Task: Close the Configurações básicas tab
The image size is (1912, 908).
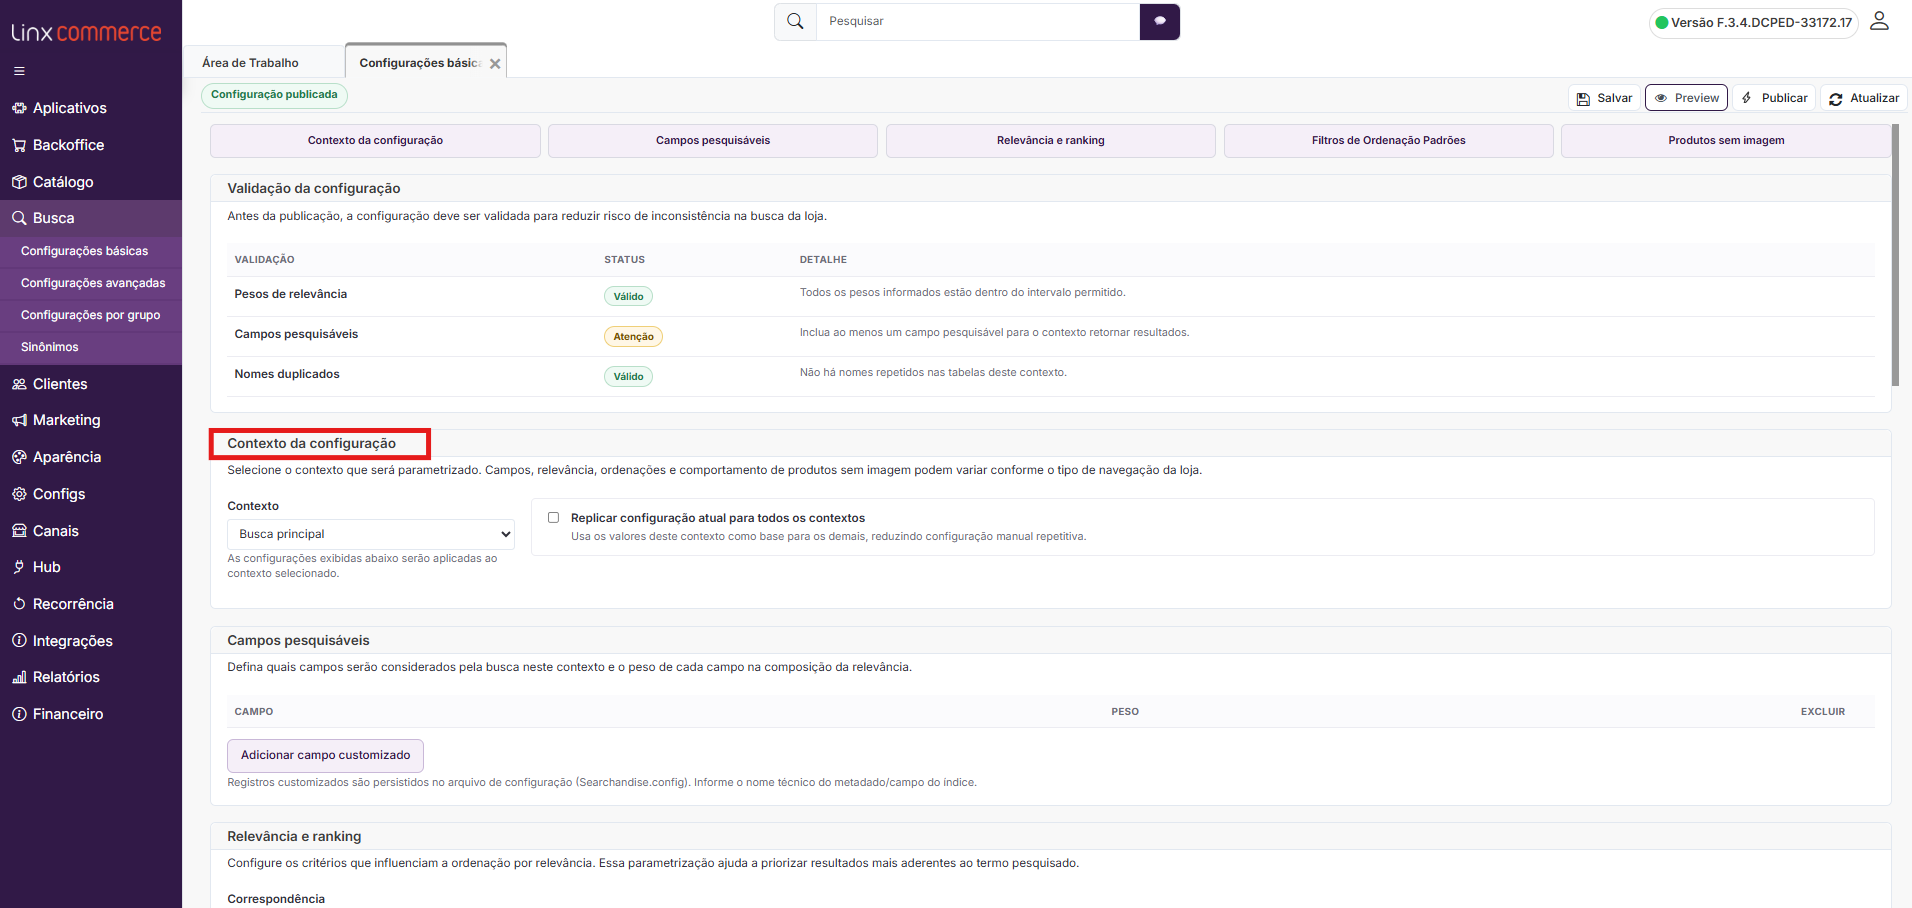Action: 495,63
